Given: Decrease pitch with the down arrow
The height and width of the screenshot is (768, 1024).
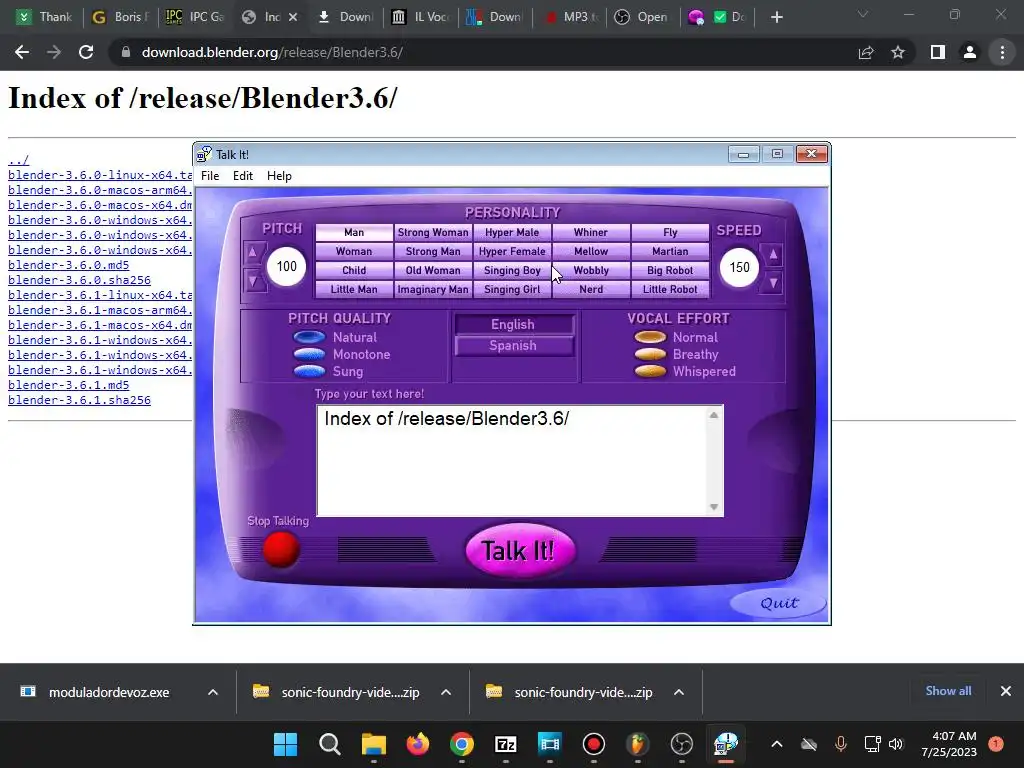Looking at the screenshot, I should [x=253, y=281].
